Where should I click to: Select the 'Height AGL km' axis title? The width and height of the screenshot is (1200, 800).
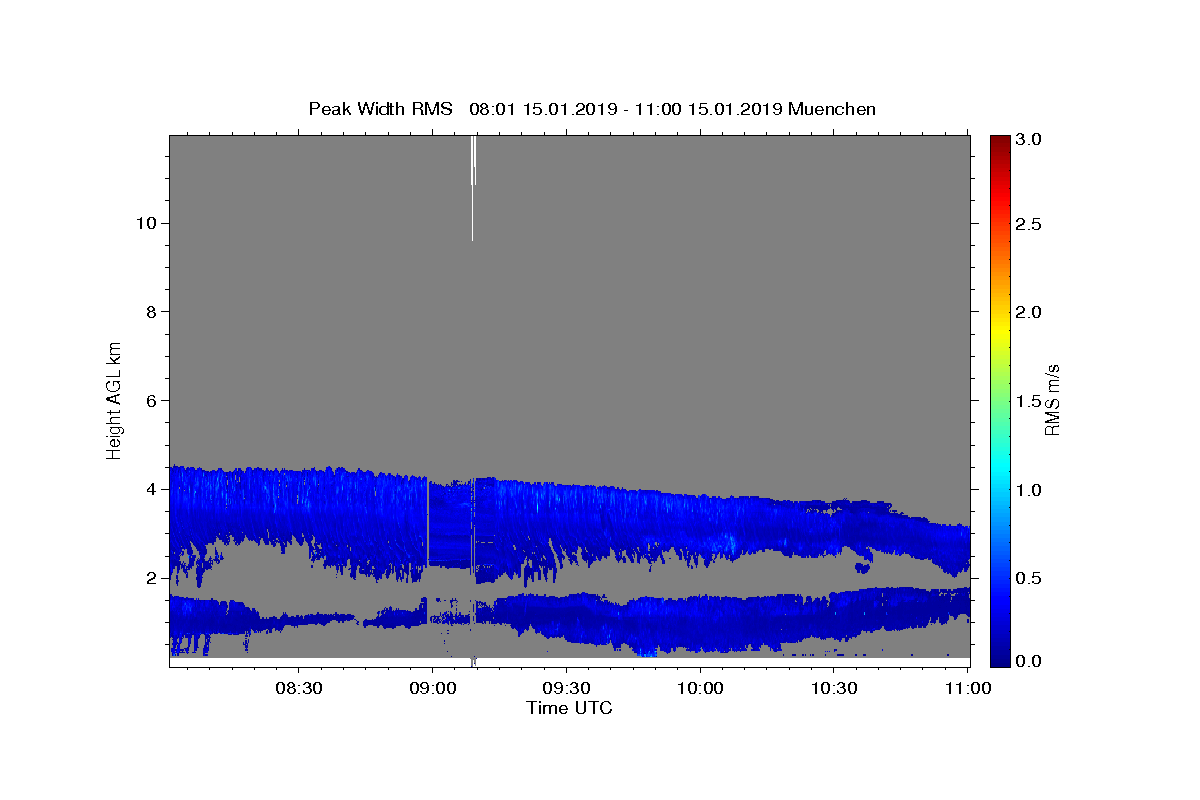click(x=114, y=400)
